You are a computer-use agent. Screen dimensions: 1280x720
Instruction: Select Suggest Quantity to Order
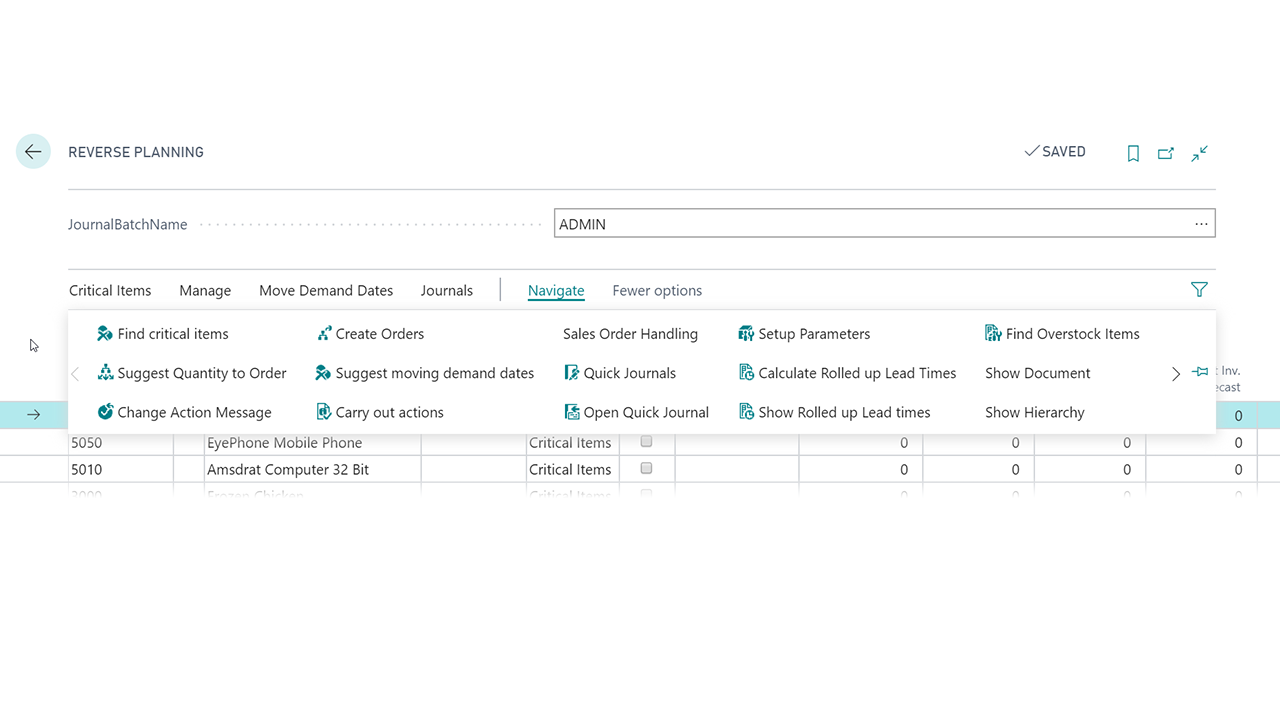point(191,373)
